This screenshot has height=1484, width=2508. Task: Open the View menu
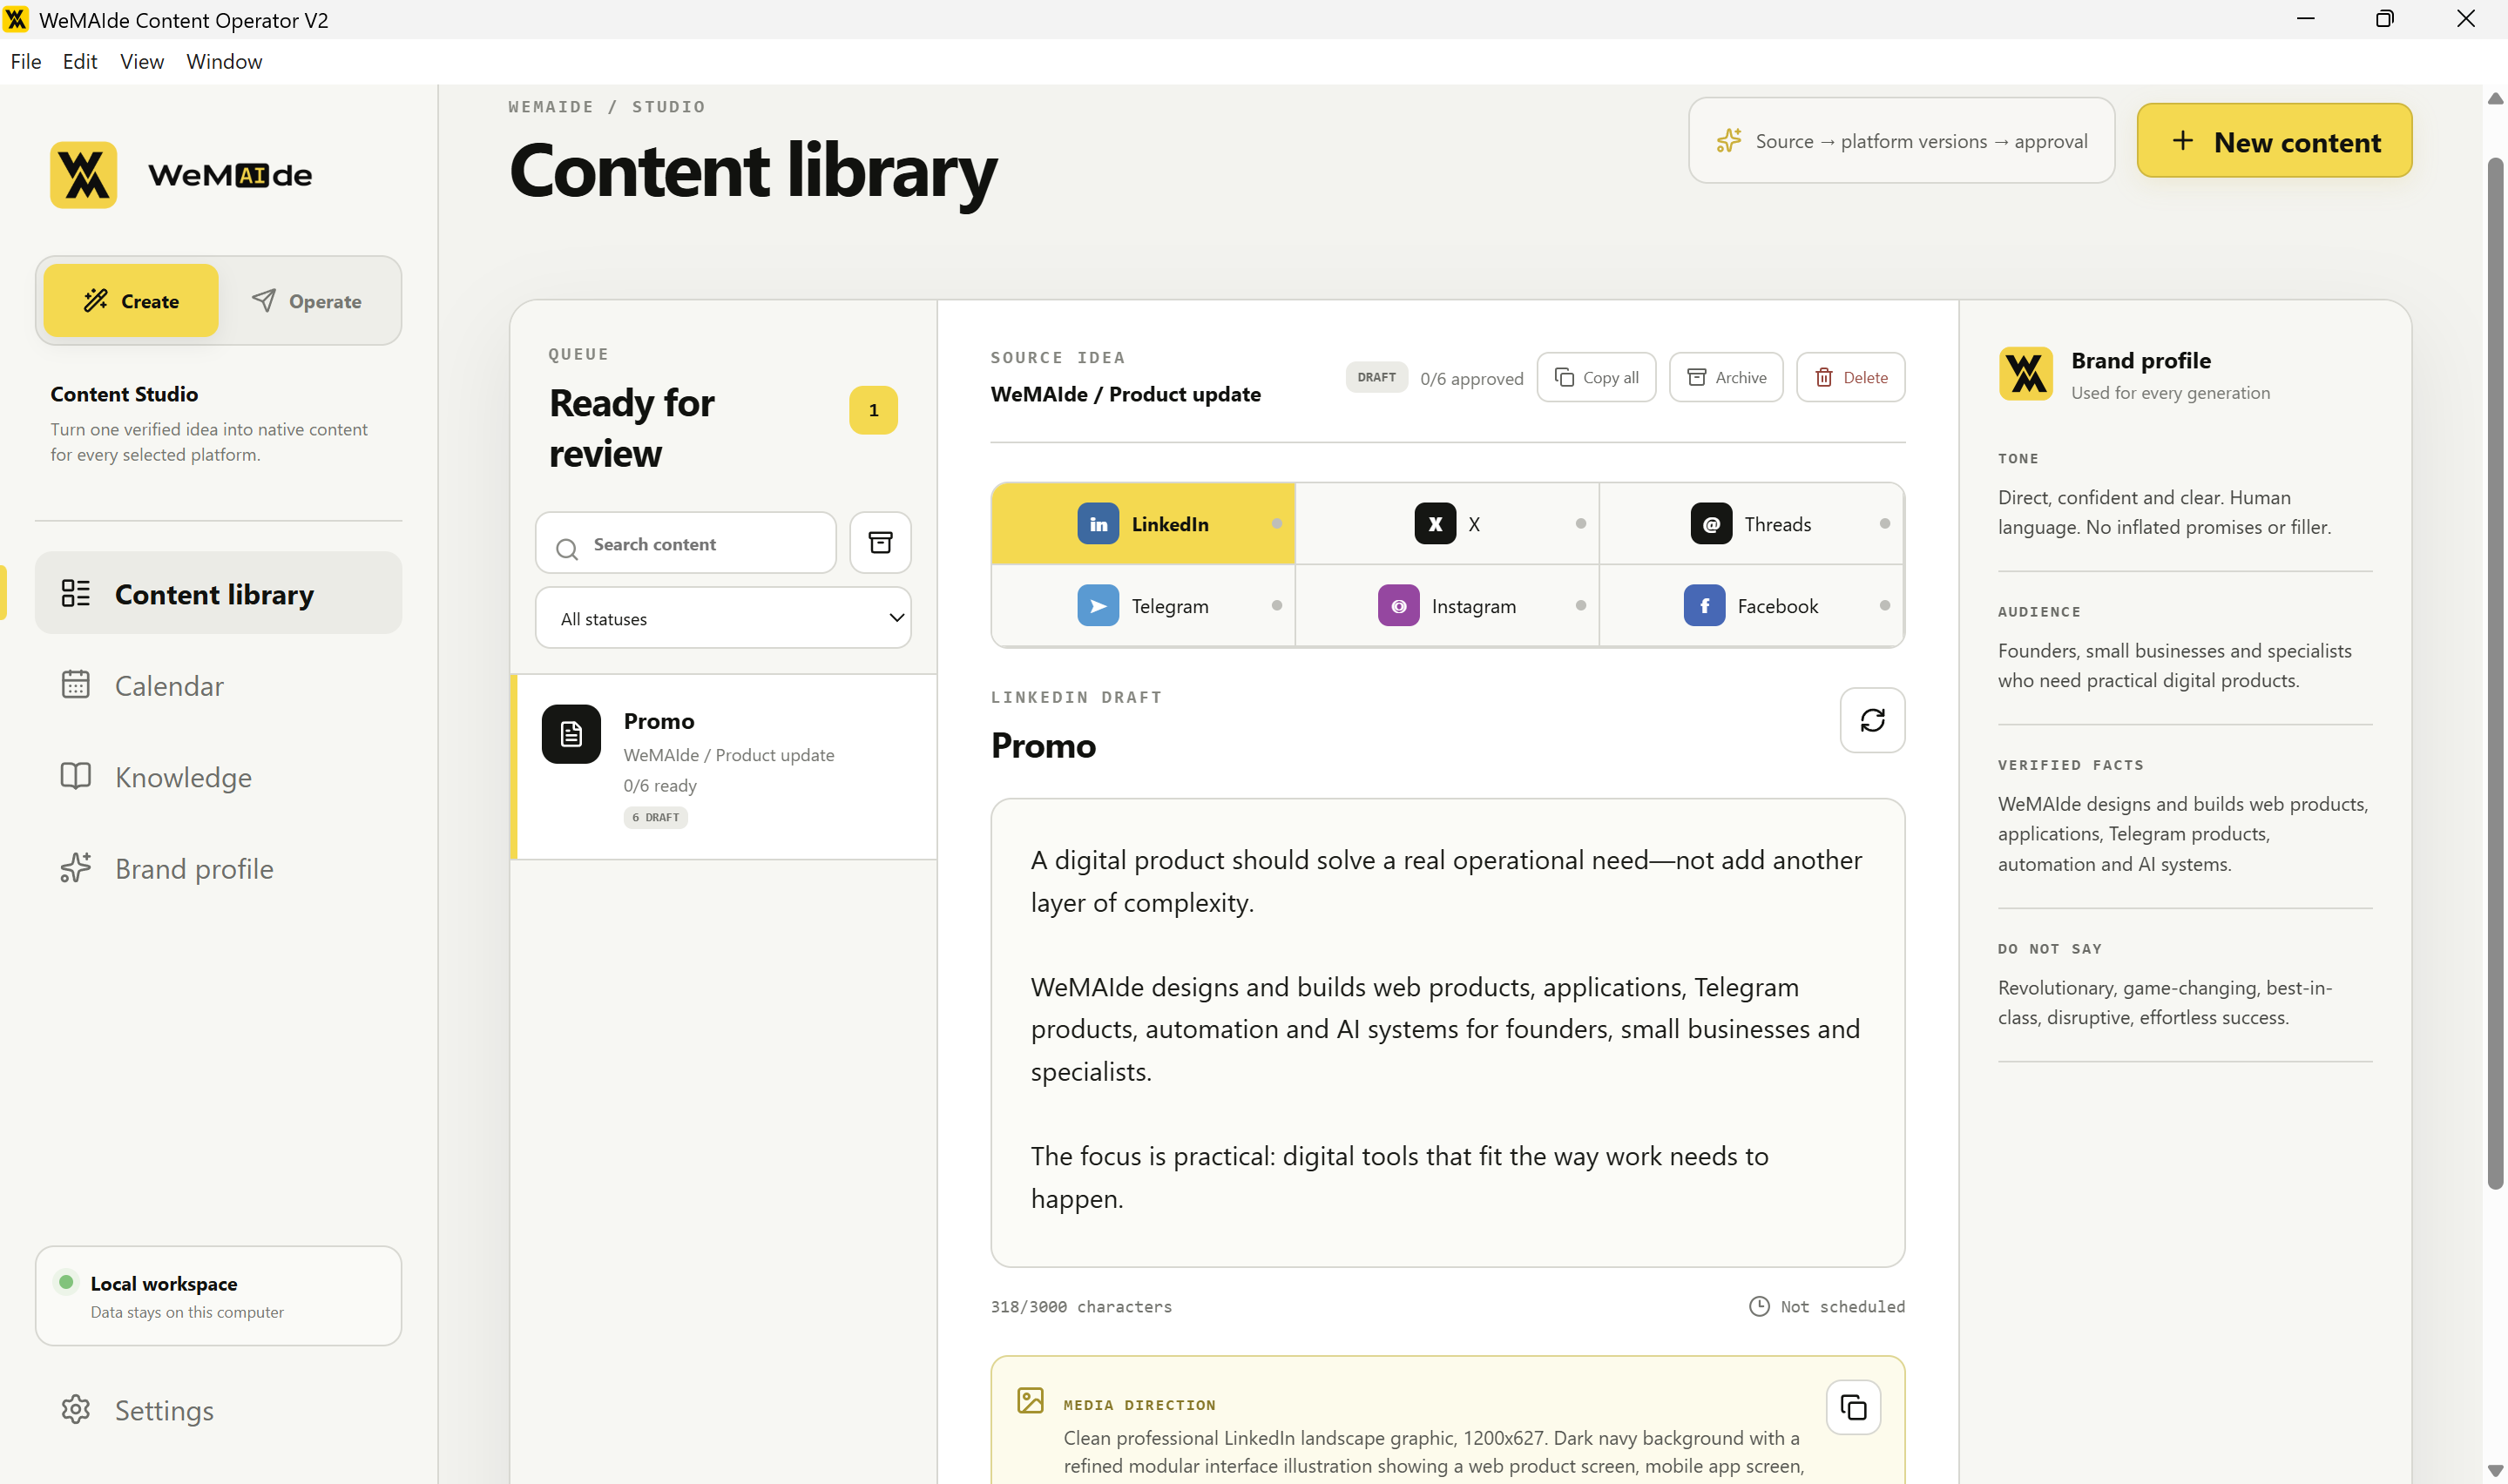click(142, 61)
